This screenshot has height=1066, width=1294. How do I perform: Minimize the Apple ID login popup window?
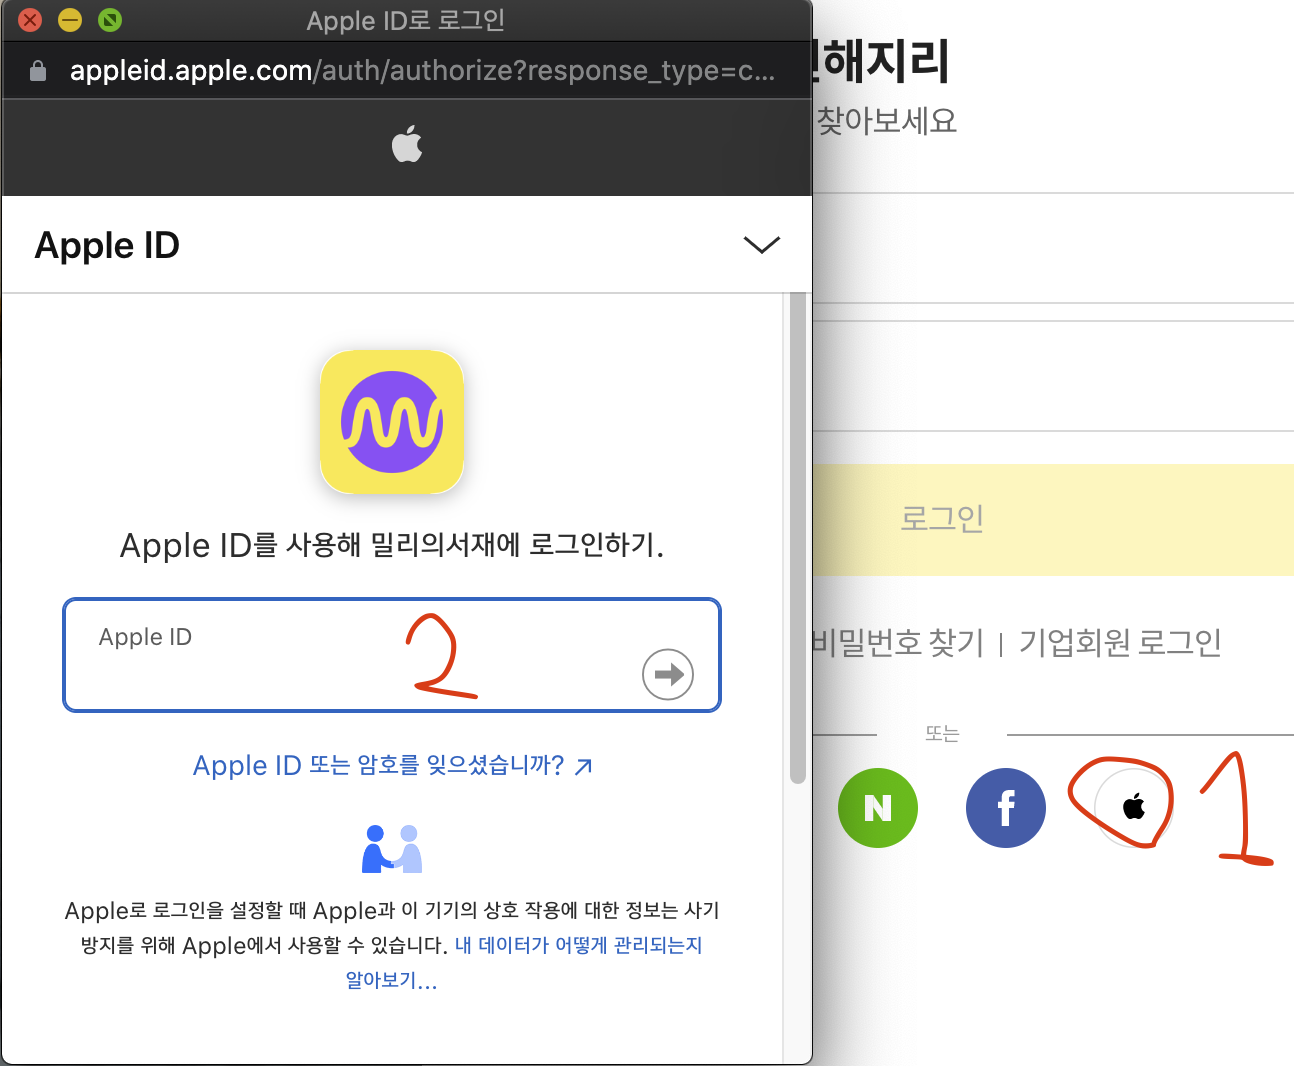70,20
